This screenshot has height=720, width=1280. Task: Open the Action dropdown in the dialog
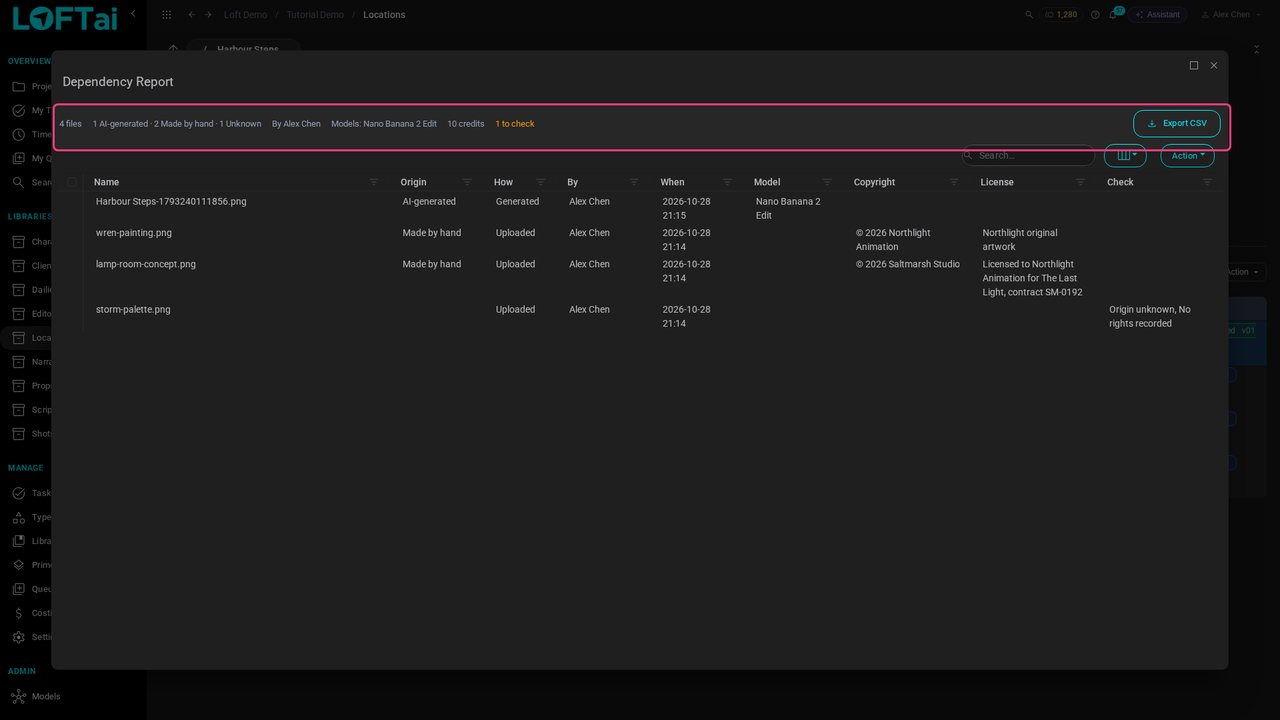tap(1188, 155)
